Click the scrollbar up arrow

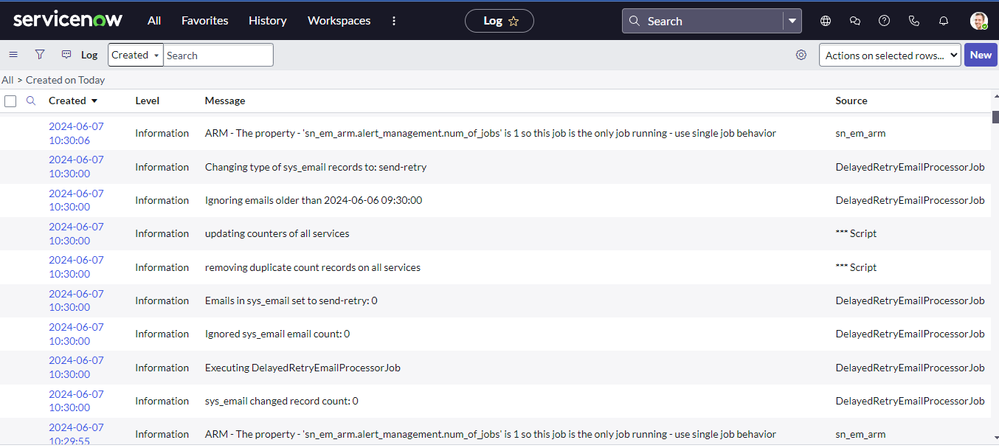click(995, 96)
